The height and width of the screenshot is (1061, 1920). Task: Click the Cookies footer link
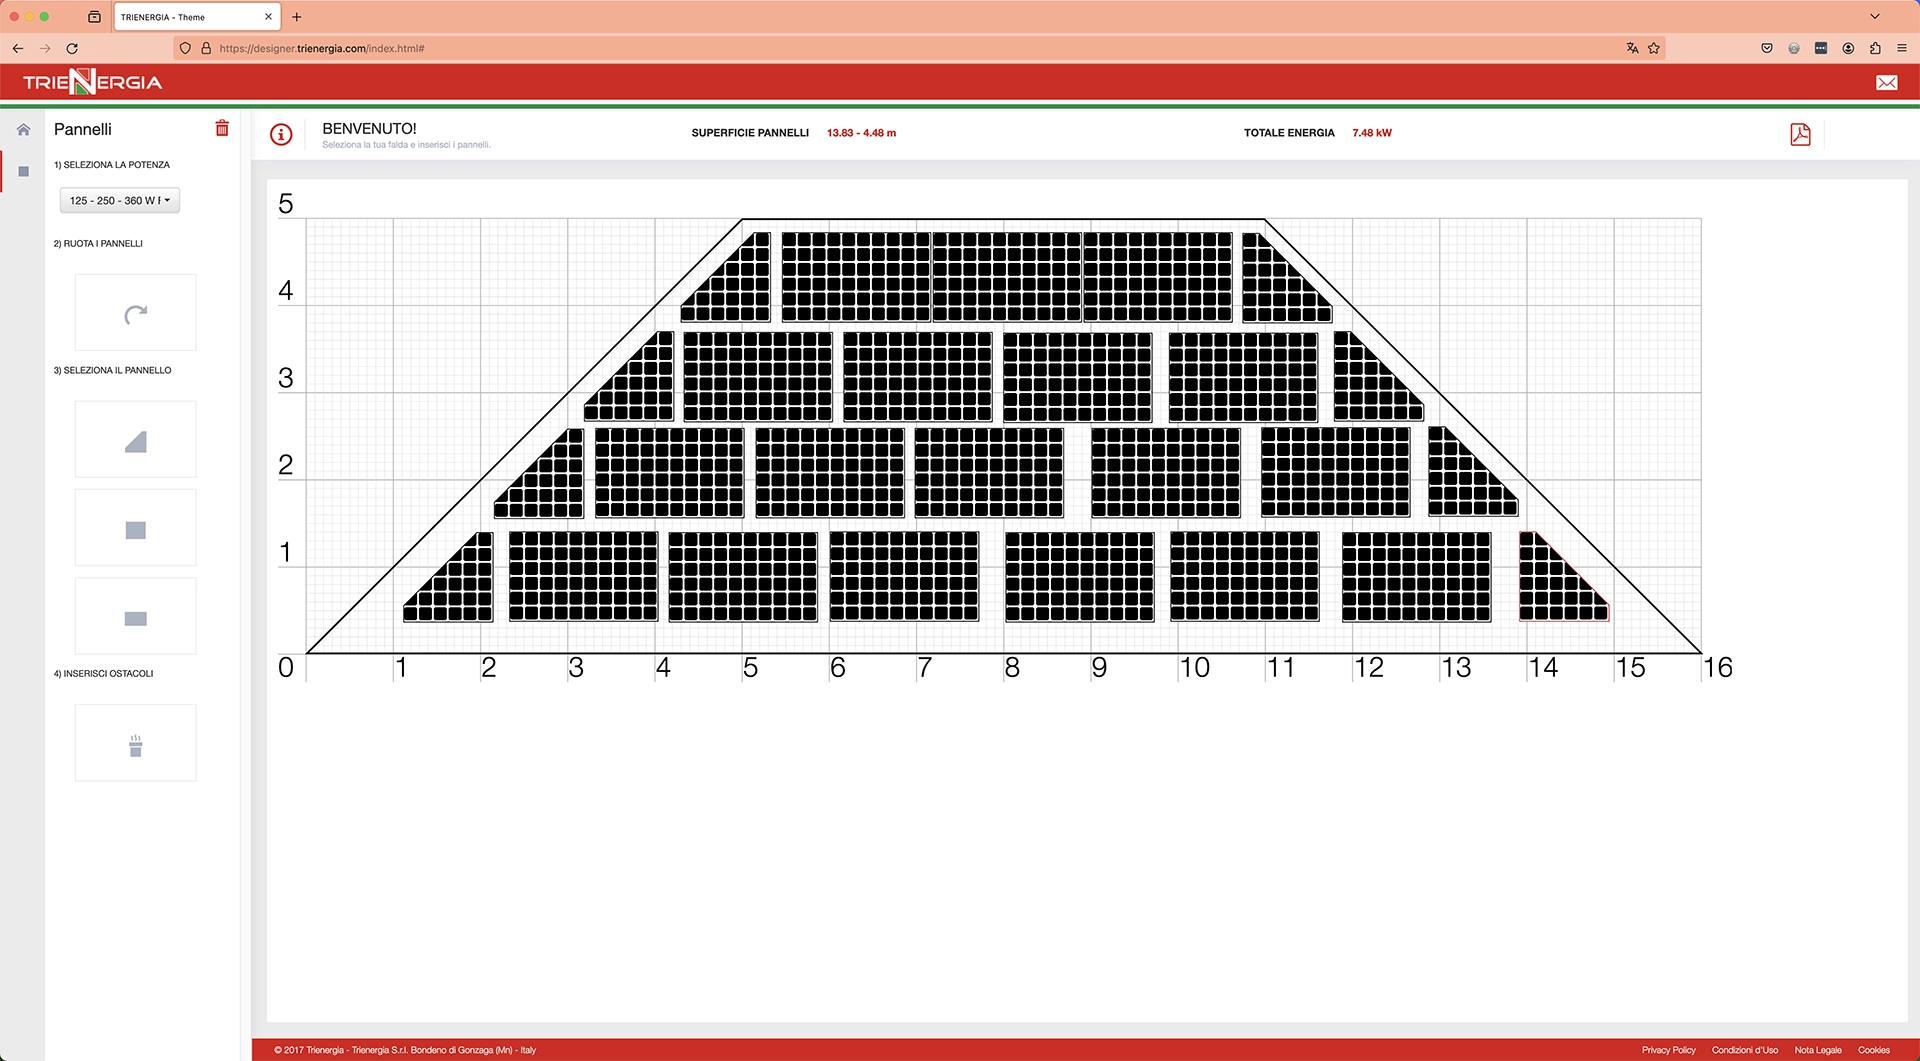tap(1873, 1050)
